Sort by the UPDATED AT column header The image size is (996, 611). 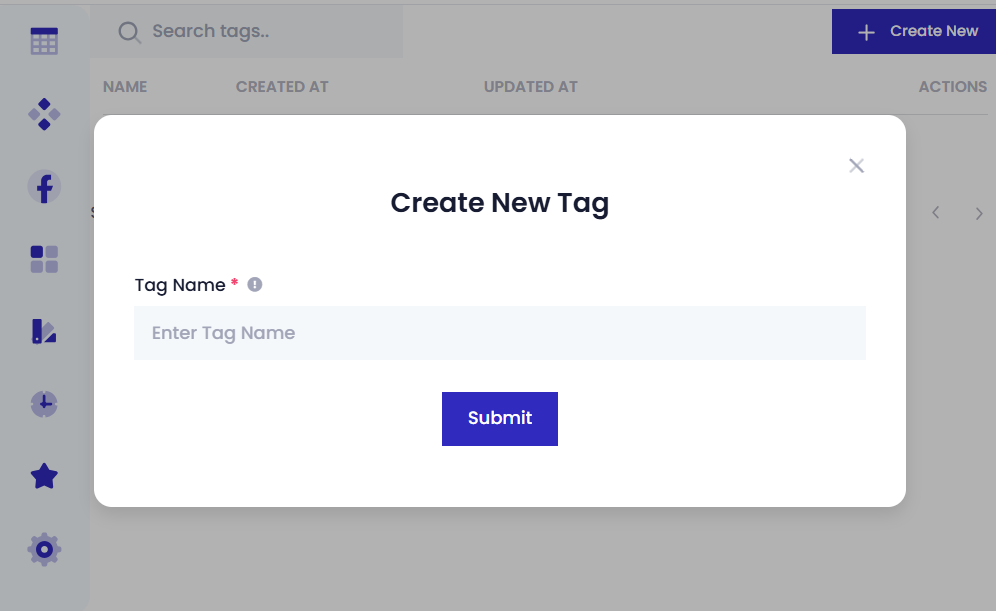coord(530,87)
